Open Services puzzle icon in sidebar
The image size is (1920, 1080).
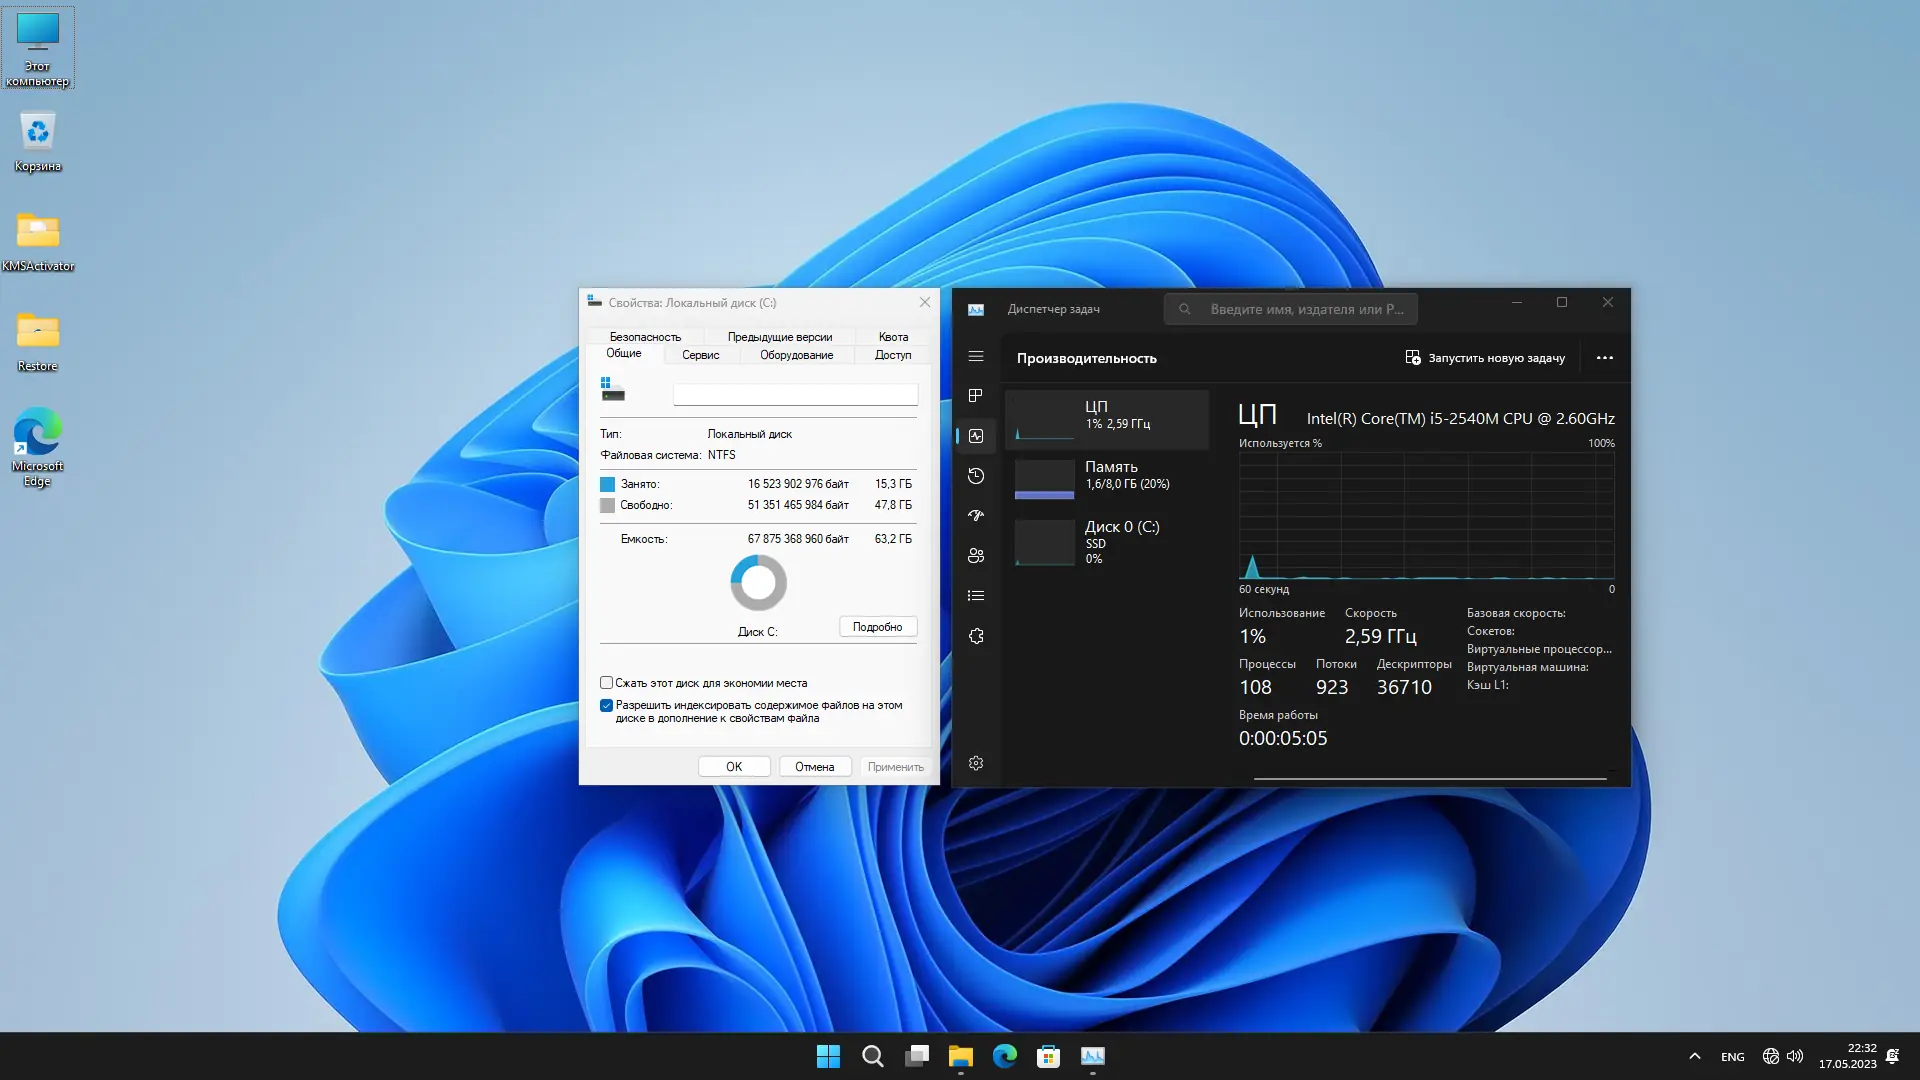(976, 636)
